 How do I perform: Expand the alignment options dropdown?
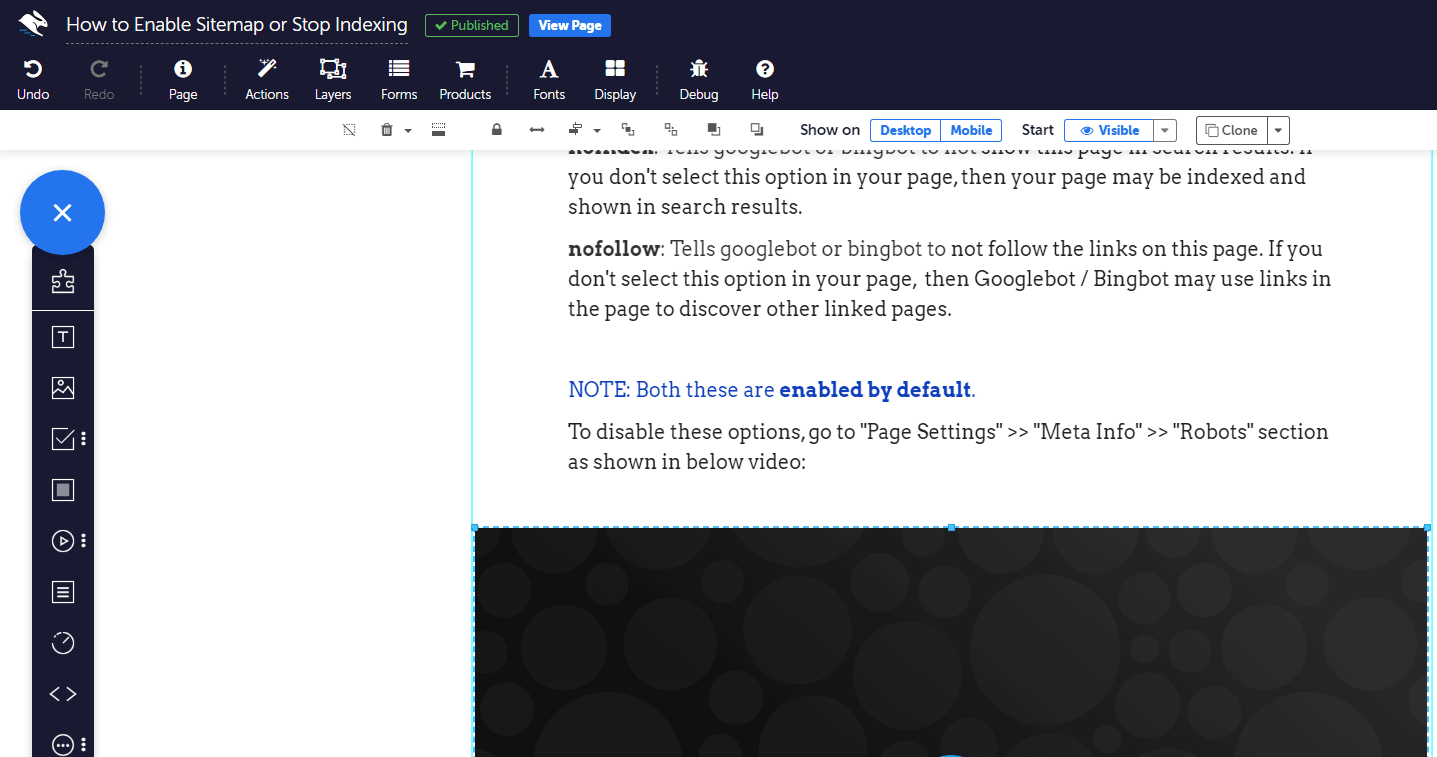597,130
